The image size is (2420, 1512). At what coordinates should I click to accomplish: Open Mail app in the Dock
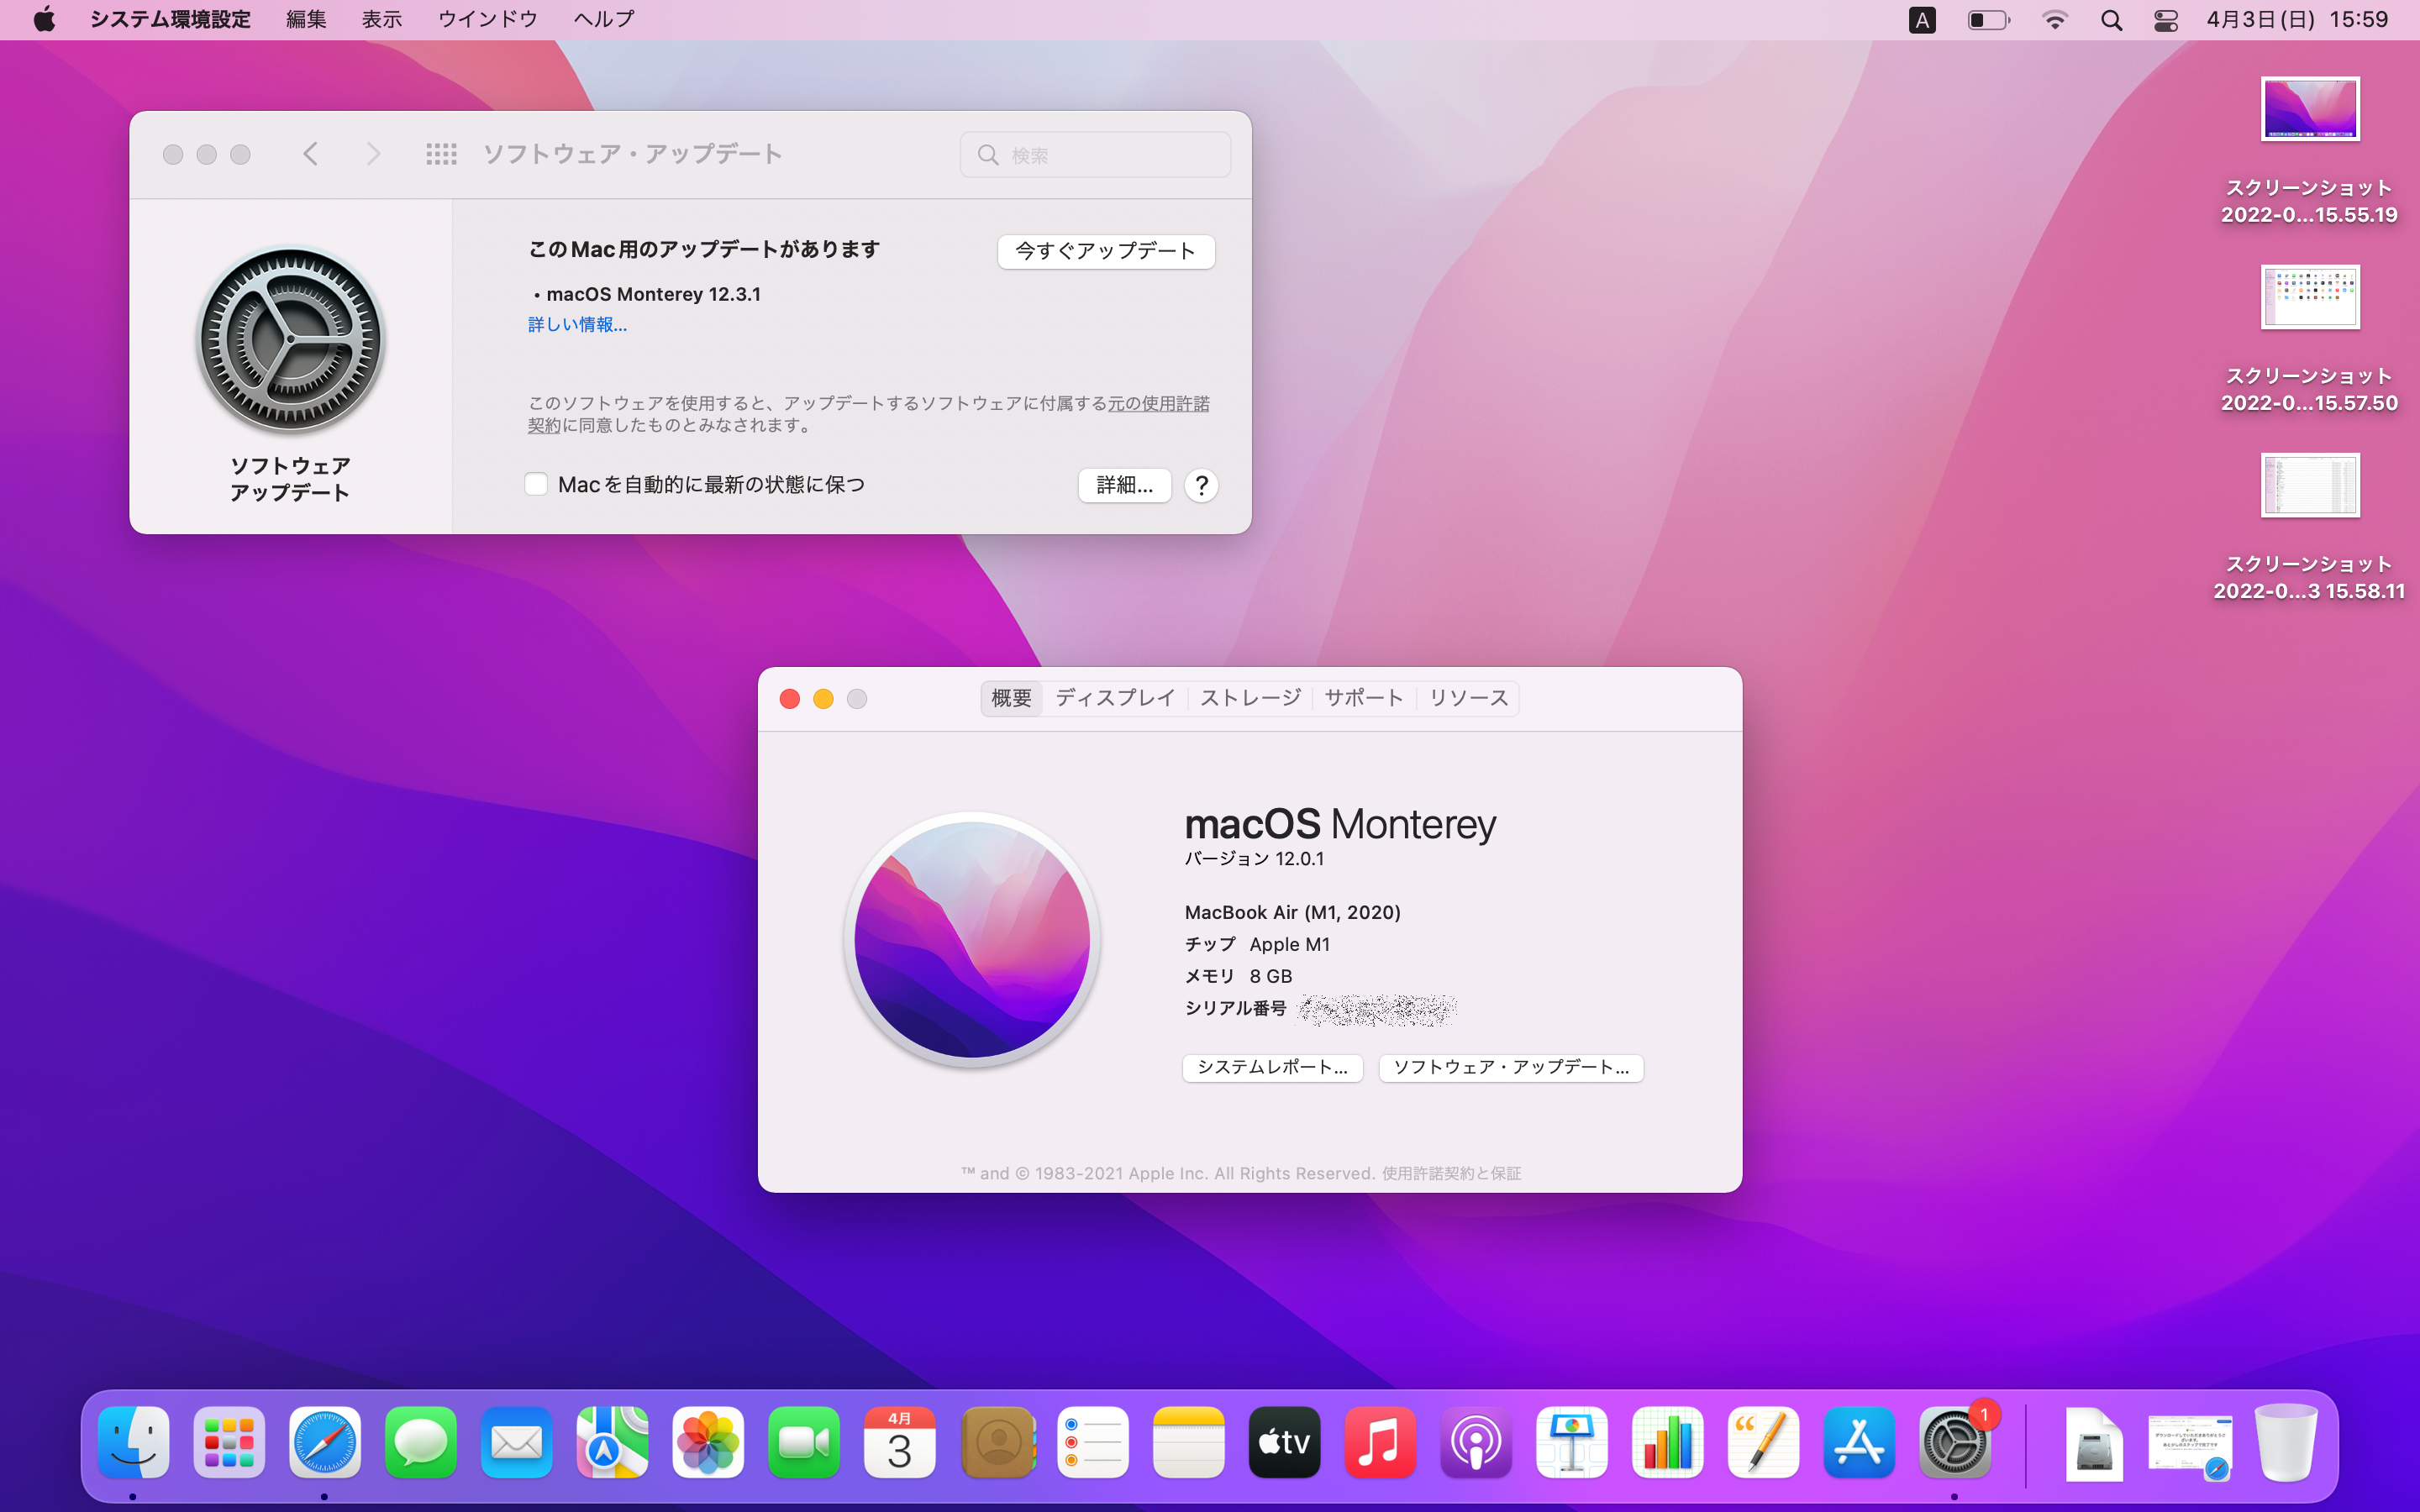point(517,1442)
